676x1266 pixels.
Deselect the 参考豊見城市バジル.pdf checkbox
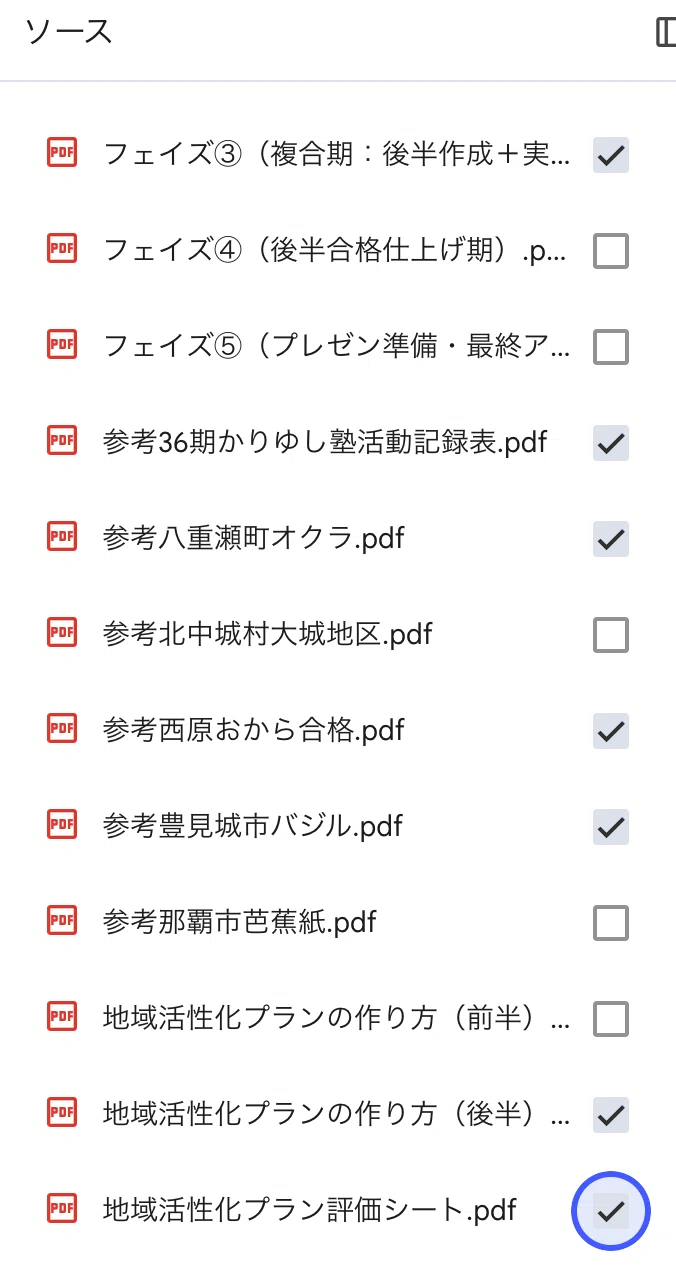point(611,827)
